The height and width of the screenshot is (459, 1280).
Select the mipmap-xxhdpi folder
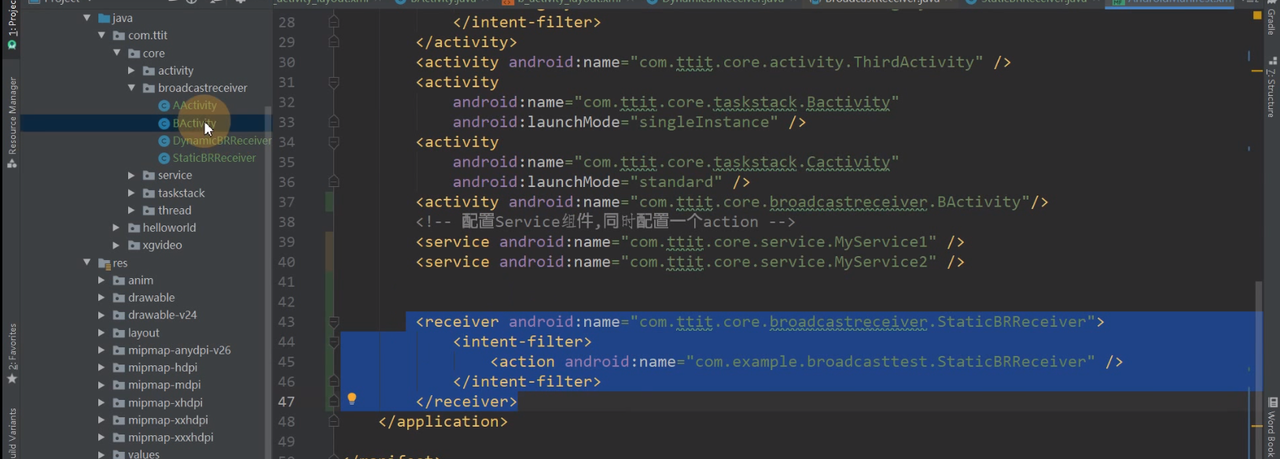(x=168, y=420)
